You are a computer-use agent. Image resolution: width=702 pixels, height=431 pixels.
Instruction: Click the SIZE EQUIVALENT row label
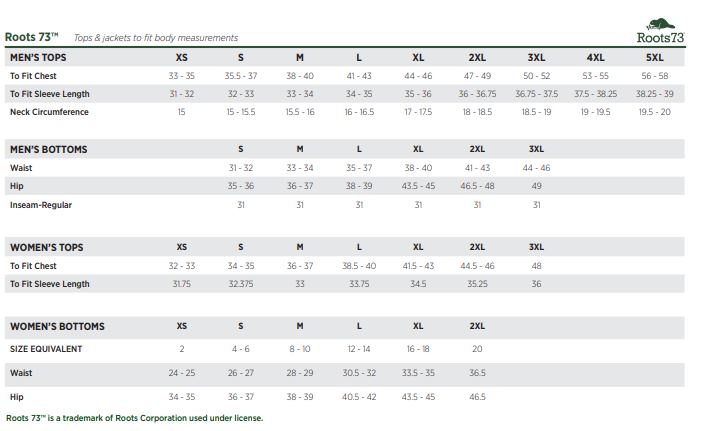[x=46, y=349]
